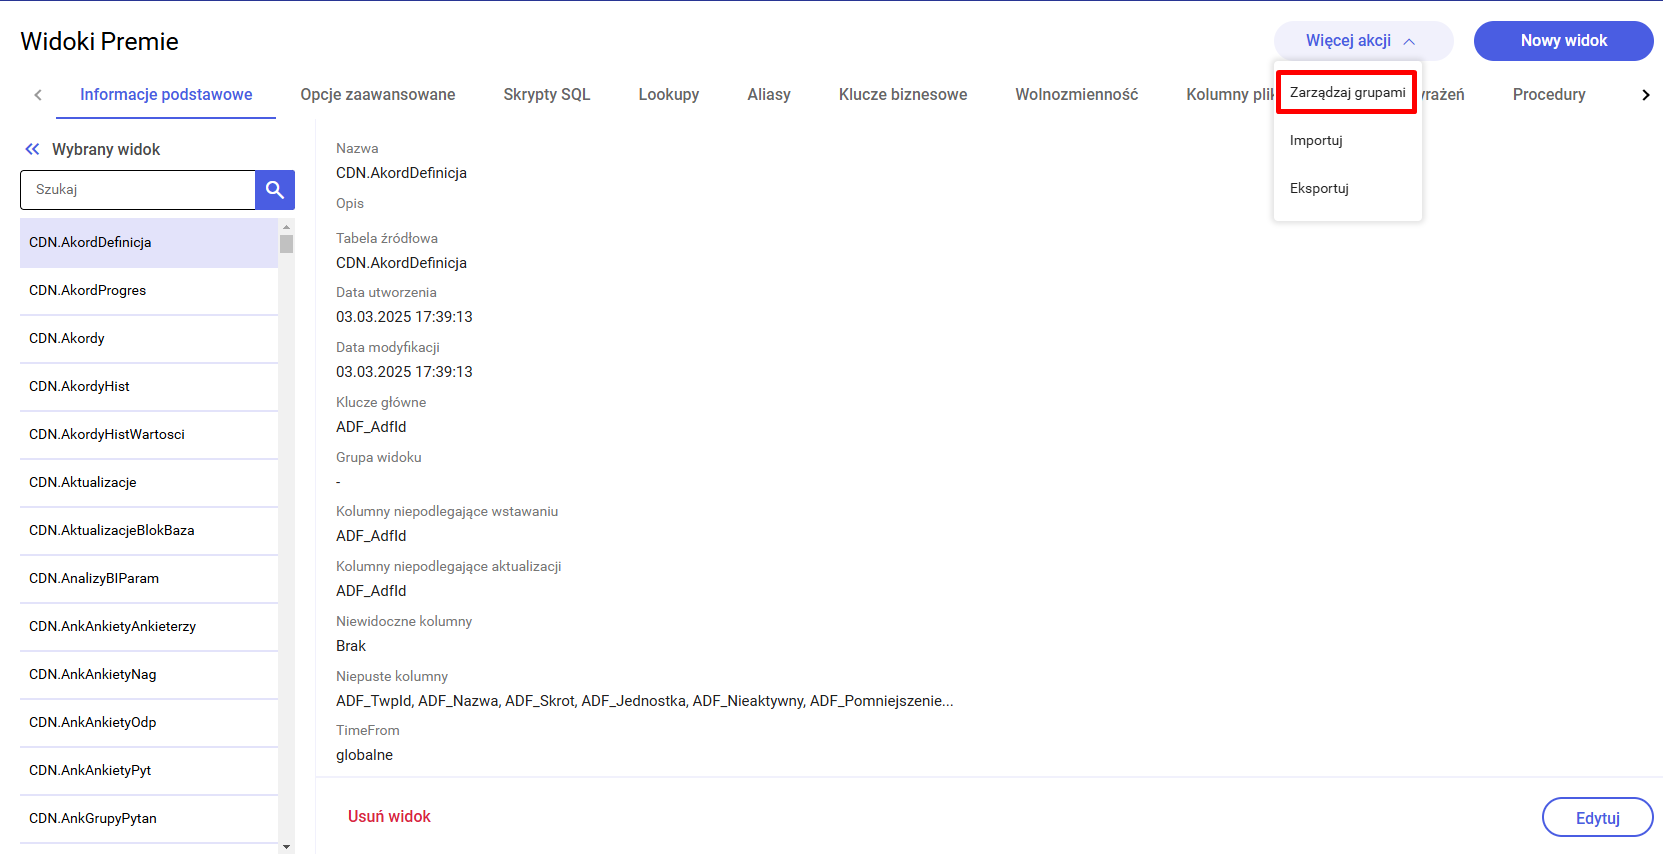This screenshot has width=1663, height=854.
Task: Collapse the Więcej akcji dropdown
Action: pos(1363,41)
